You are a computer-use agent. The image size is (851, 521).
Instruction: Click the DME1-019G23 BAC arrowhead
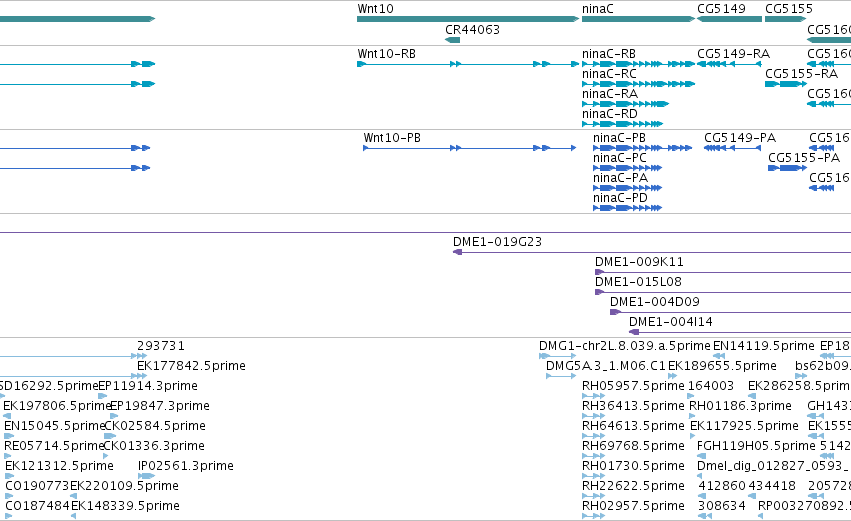point(458,252)
